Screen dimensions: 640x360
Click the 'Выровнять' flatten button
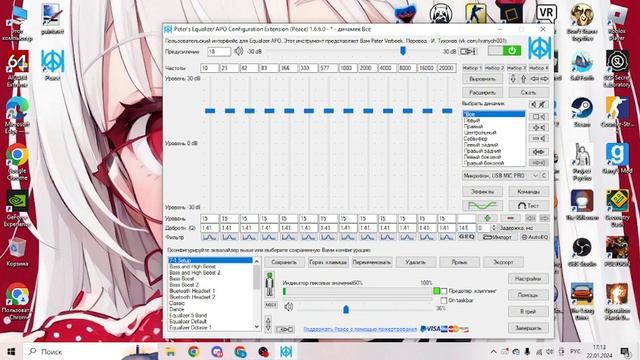click(x=482, y=79)
